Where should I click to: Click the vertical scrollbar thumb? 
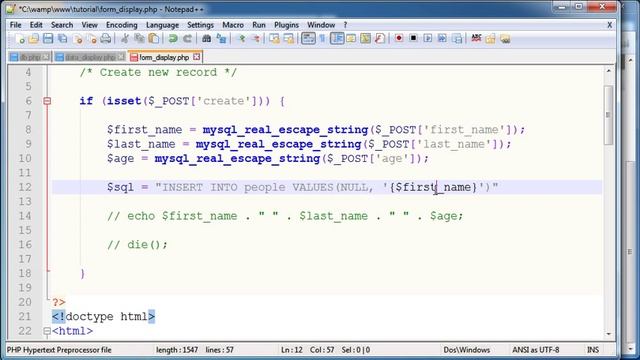coord(609,115)
